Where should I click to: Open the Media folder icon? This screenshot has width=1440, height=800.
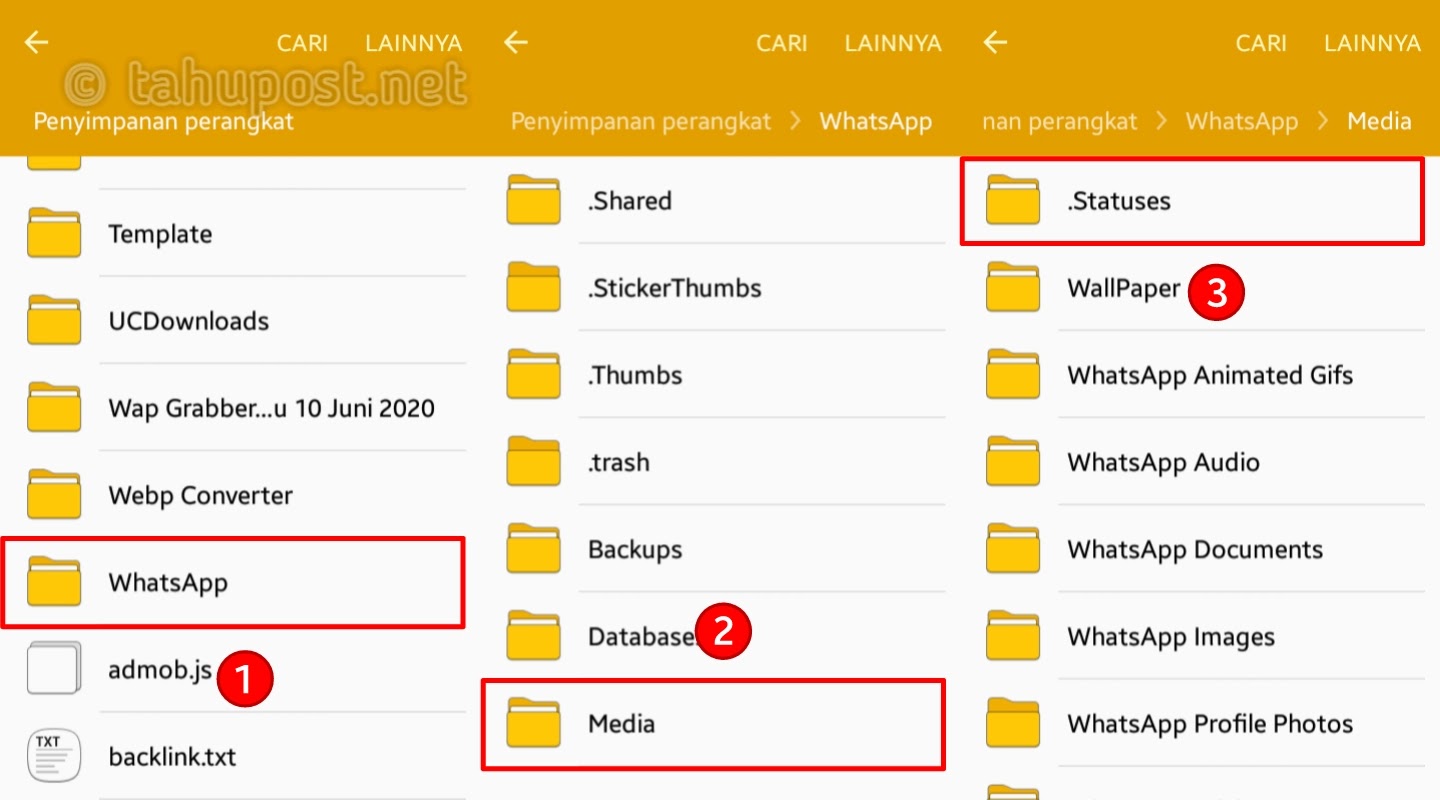pos(533,722)
